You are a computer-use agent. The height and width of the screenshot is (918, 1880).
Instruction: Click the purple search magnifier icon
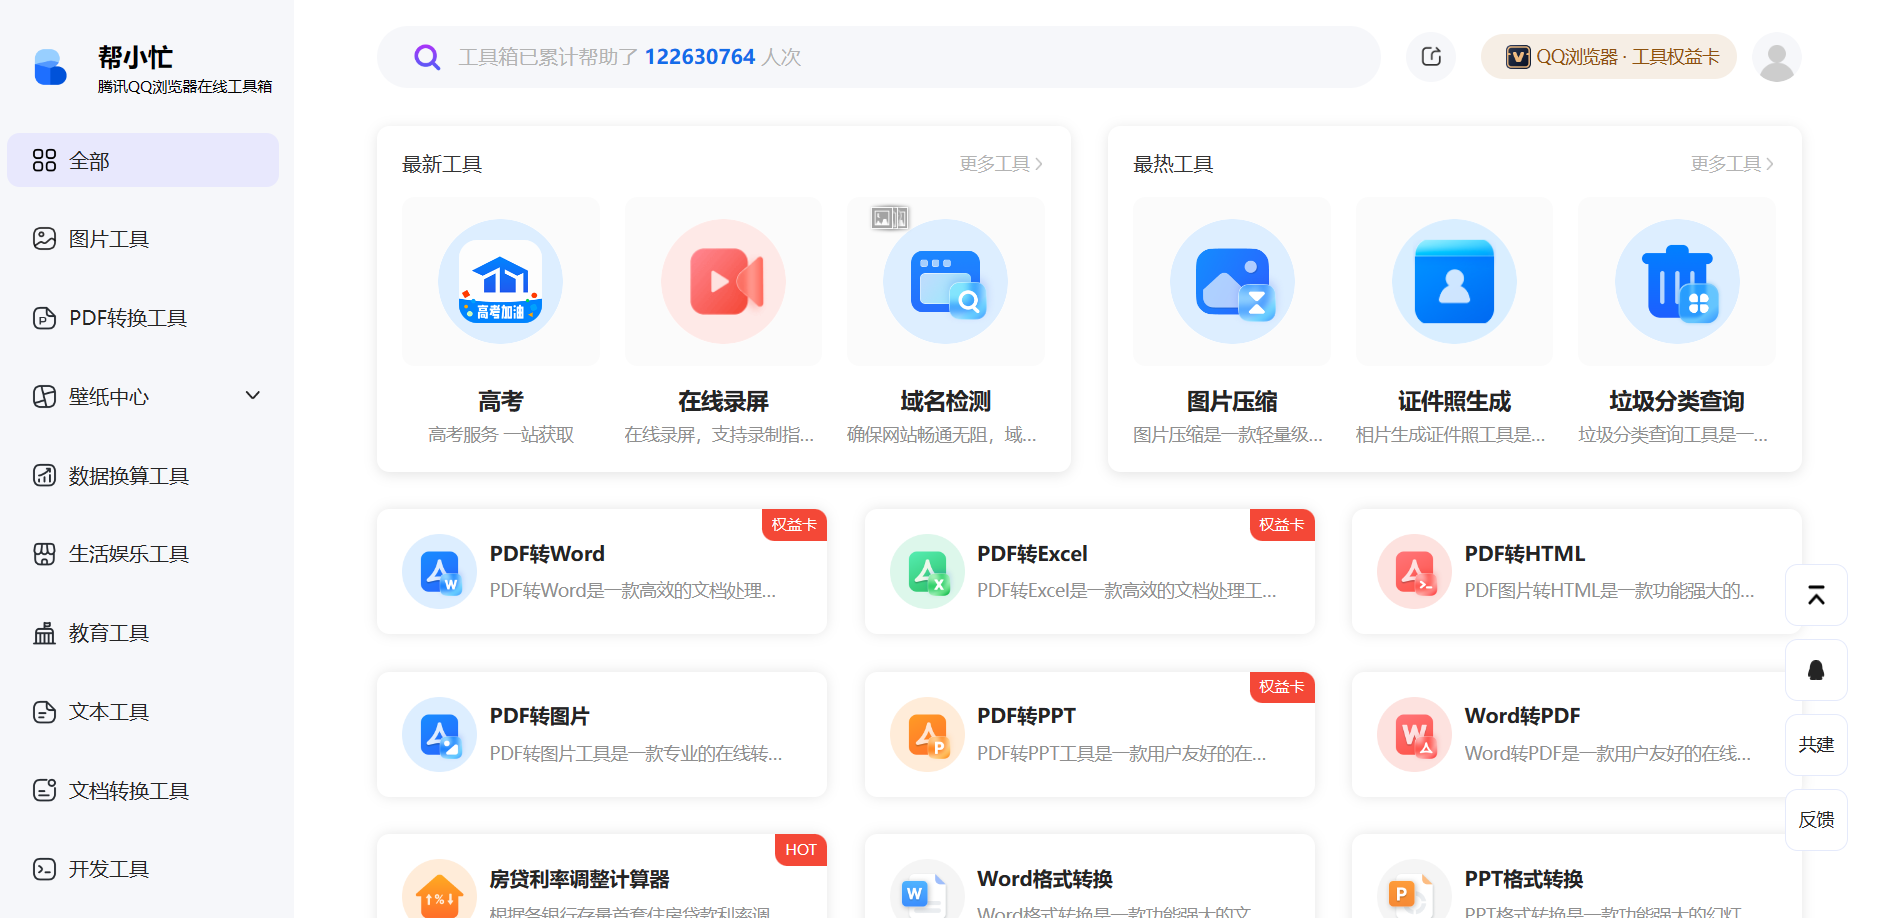pos(427,57)
